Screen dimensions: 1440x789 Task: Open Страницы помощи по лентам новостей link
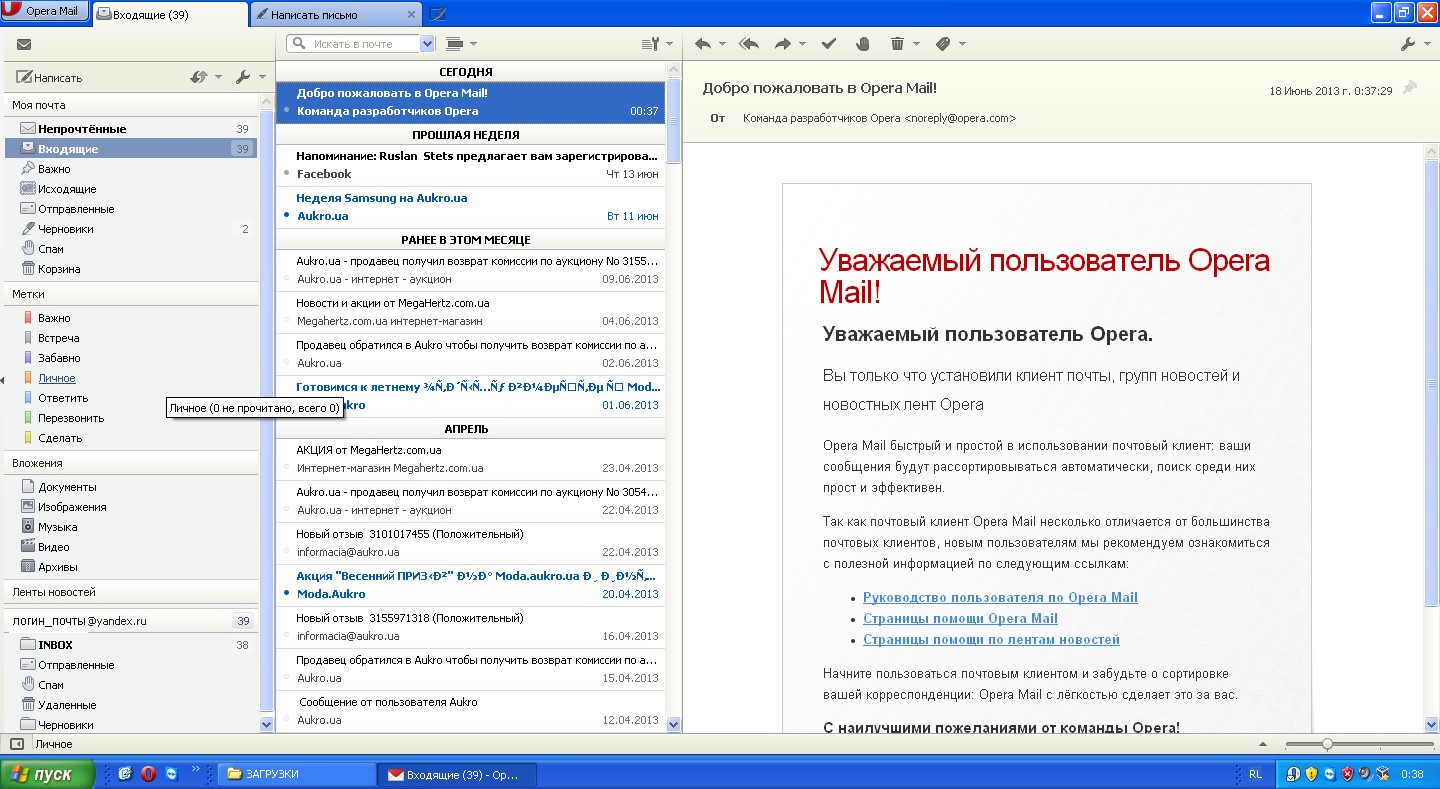click(991, 639)
